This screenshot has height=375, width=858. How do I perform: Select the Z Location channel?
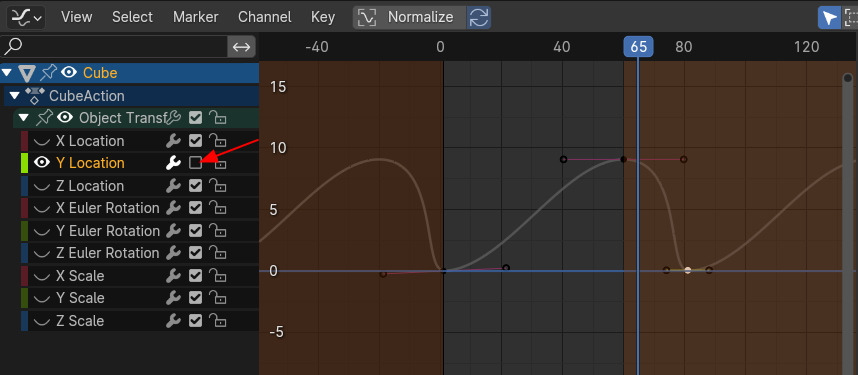click(x=90, y=186)
